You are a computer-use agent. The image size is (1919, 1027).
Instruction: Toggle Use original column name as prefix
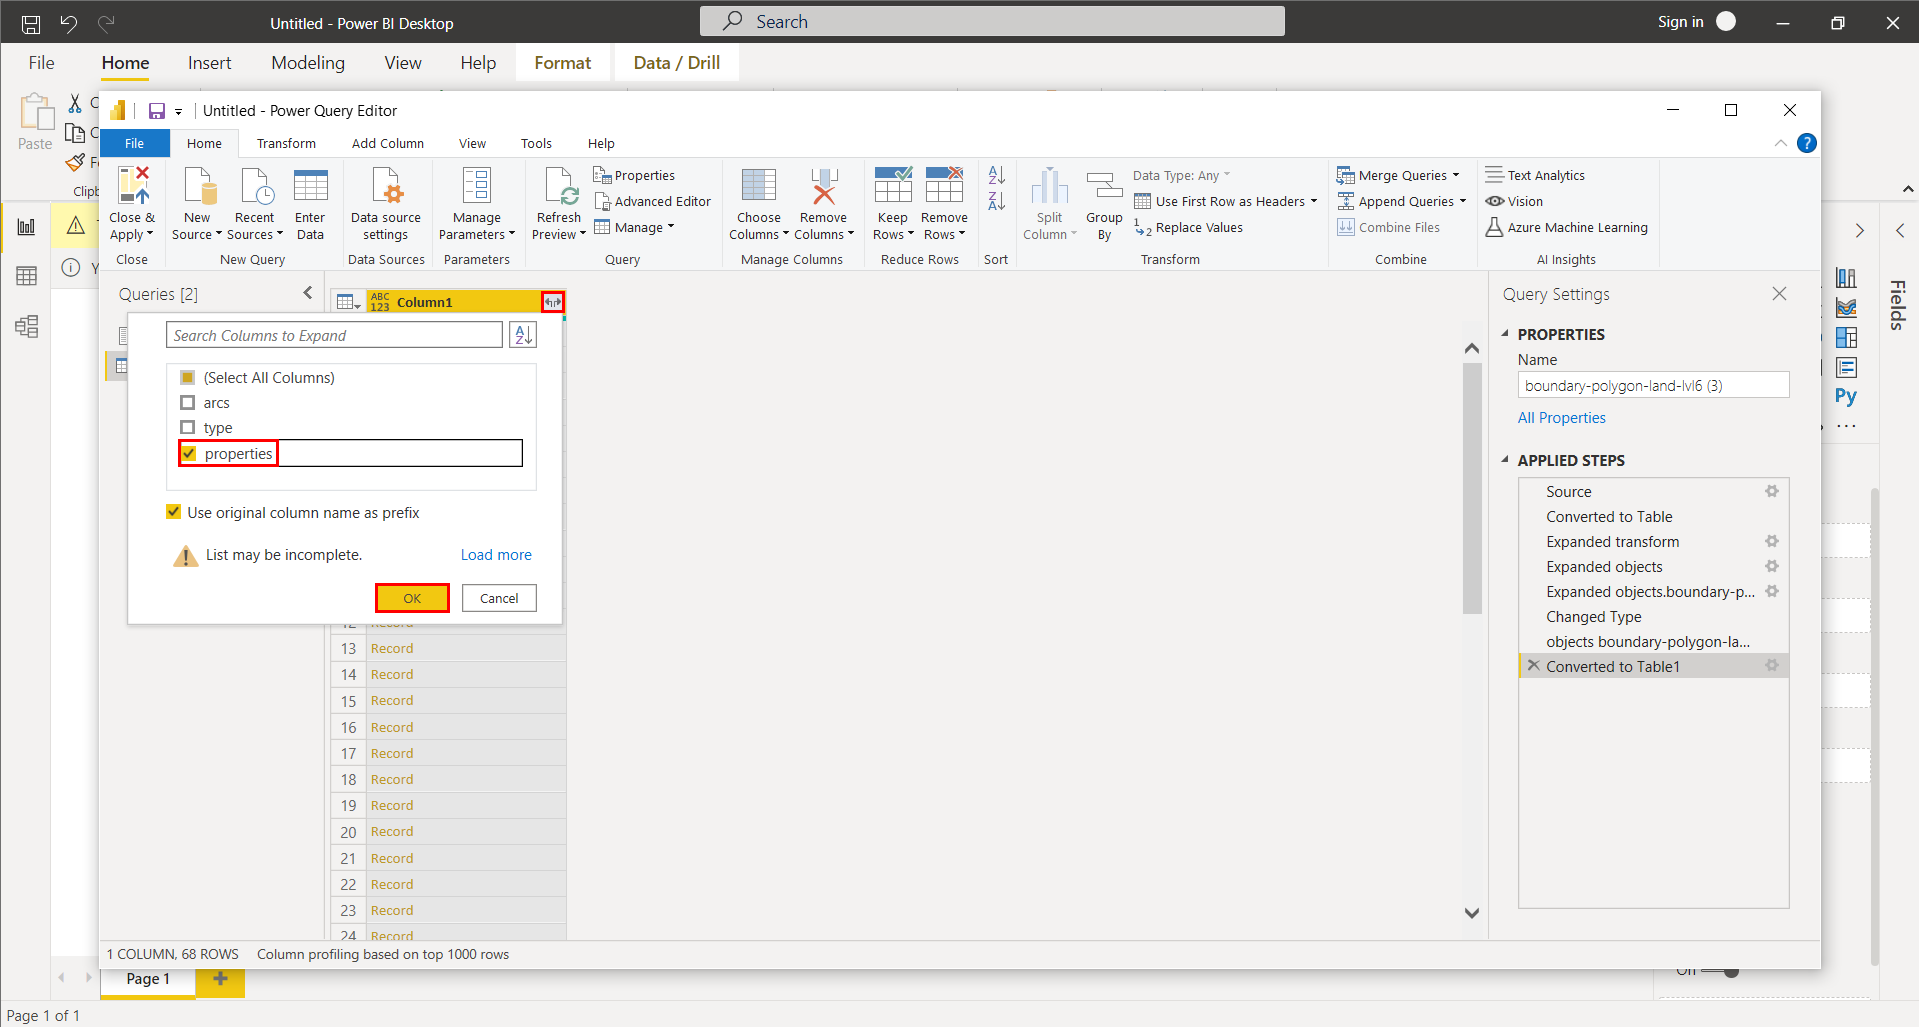[173, 512]
